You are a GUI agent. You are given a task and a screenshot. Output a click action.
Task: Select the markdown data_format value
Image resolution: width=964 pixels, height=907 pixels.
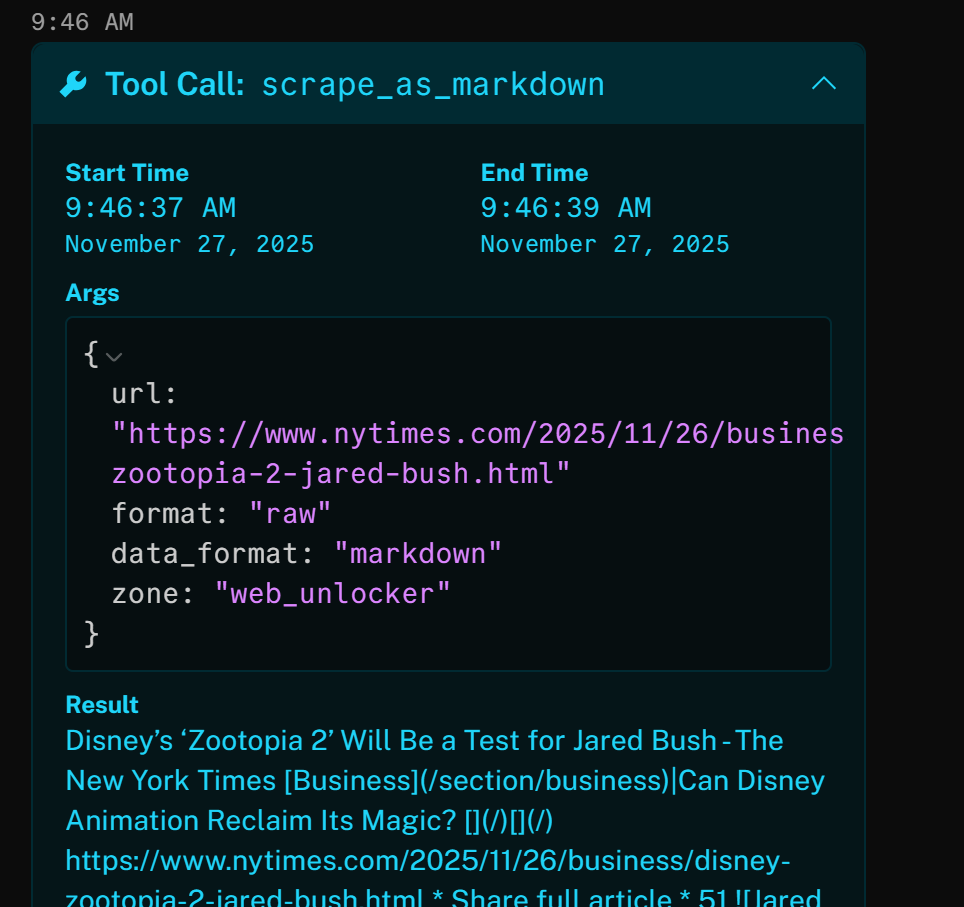[x=419, y=552]
